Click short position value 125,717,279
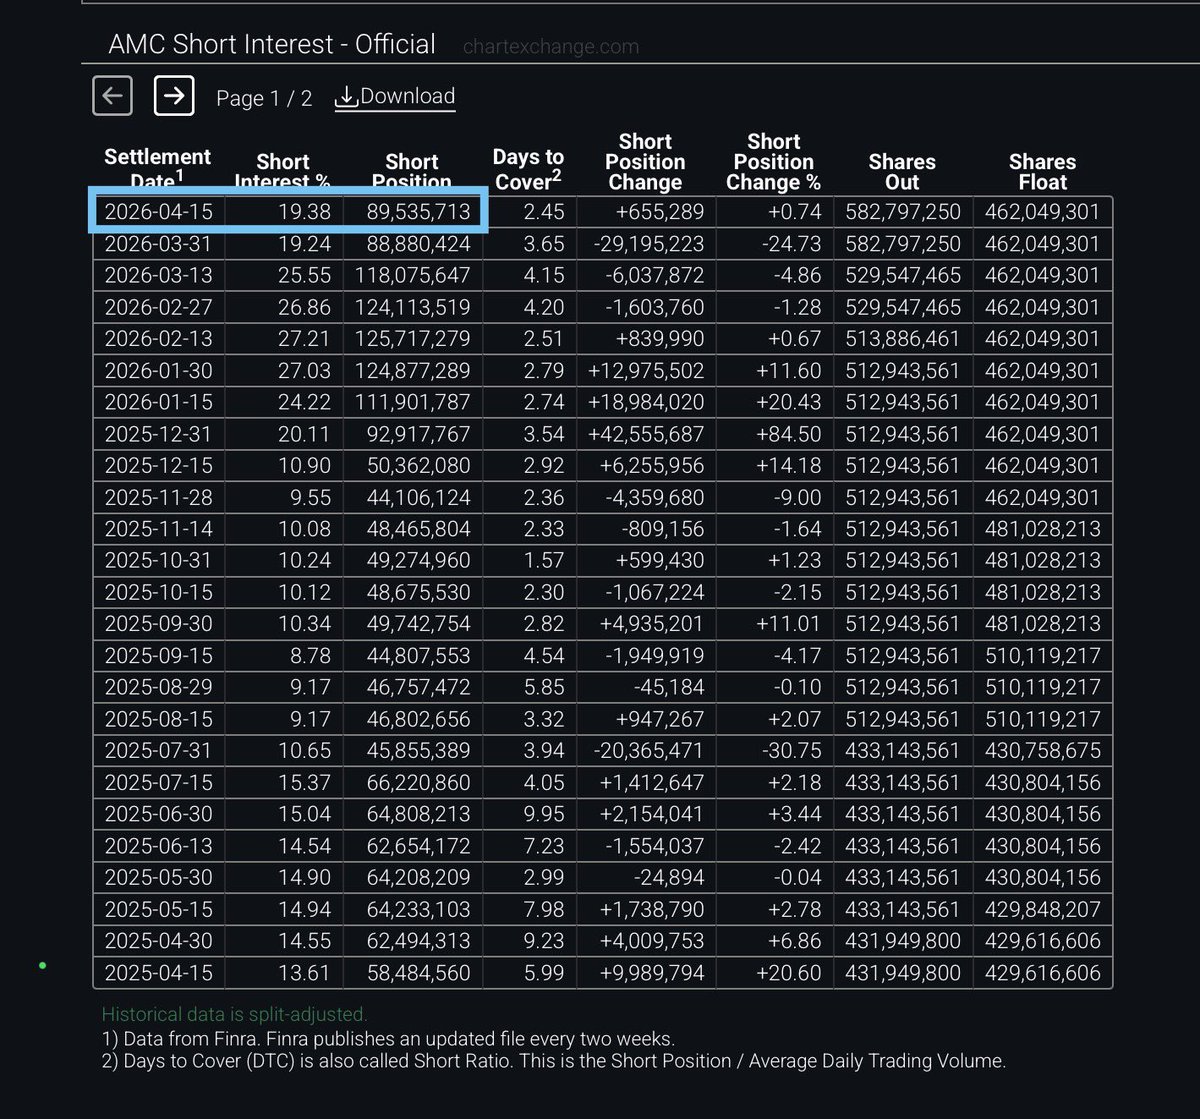This screenshot has height=1119, width=1200. [x=413, y=339]
